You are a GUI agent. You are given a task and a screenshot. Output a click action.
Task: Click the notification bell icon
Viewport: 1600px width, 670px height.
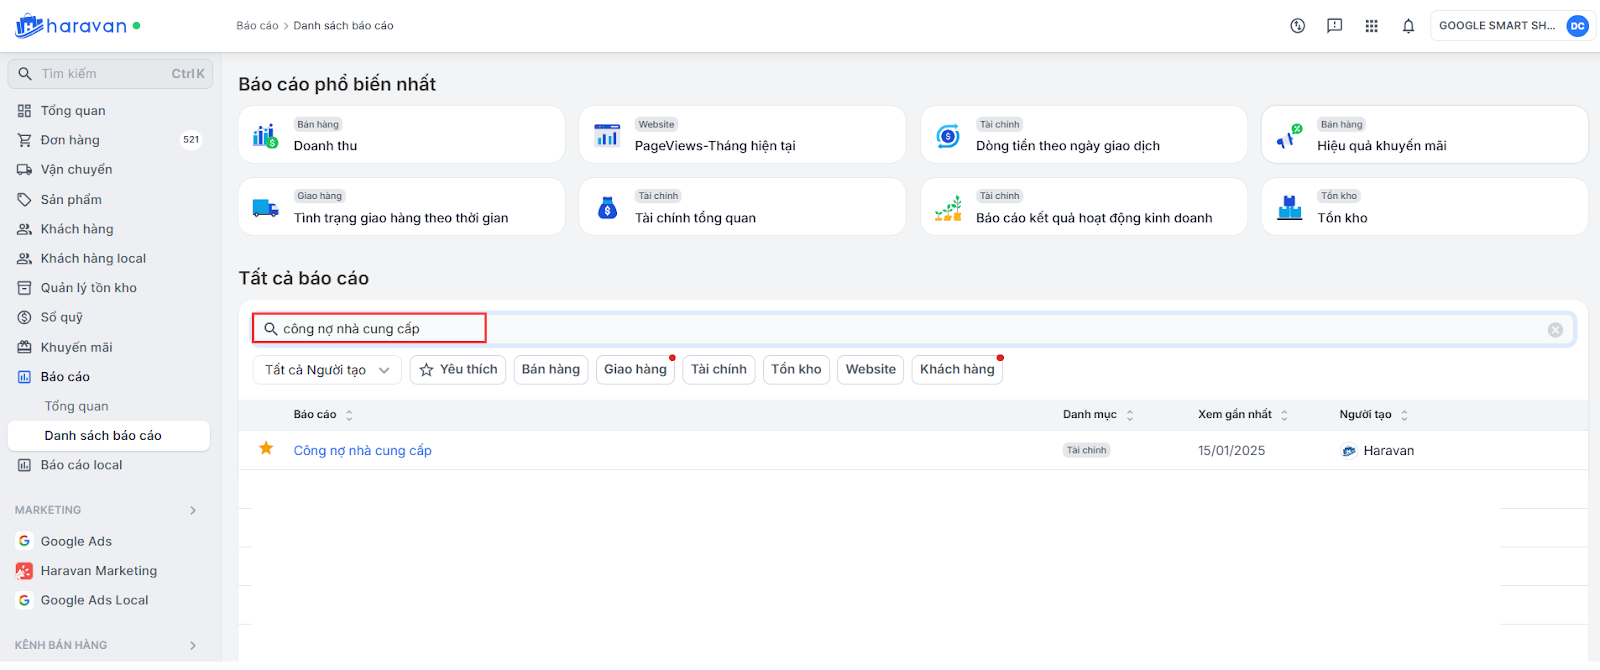click(x=1408, y=26)
